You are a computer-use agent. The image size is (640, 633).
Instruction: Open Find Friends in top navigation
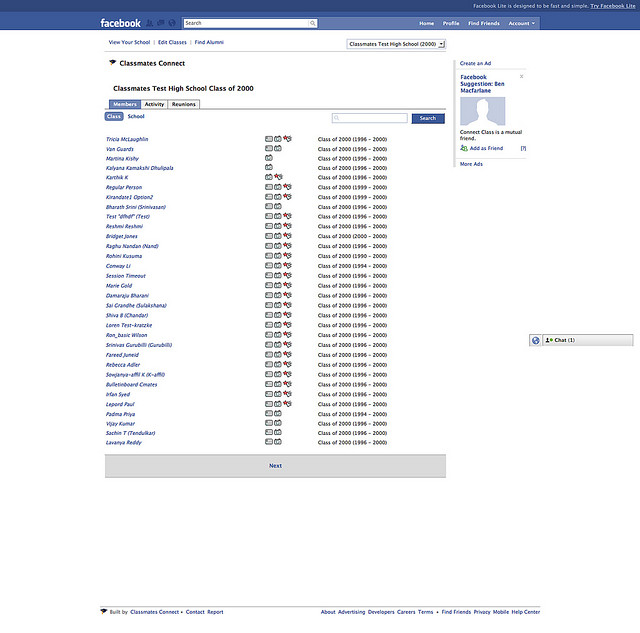pyautogui.click(x=484, y=23)
